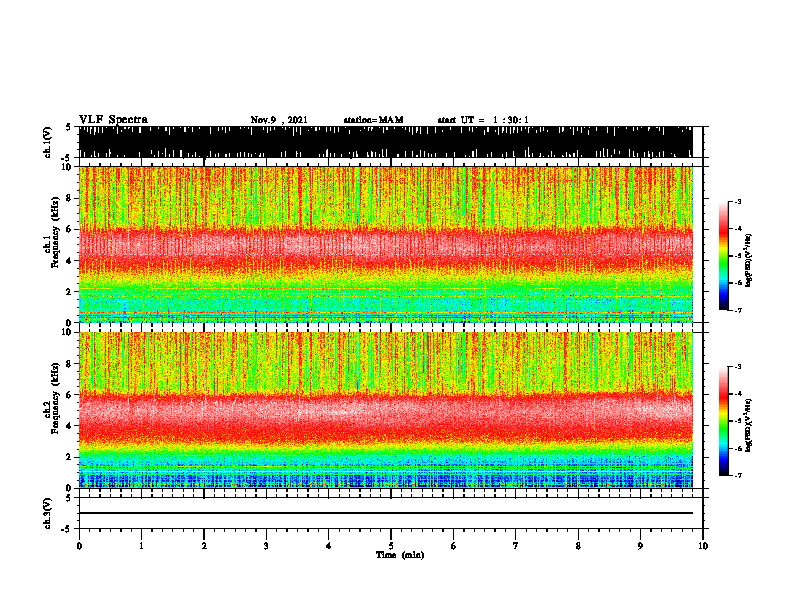Click the "-3" label on ch.1 color scale

coord(737,201)
